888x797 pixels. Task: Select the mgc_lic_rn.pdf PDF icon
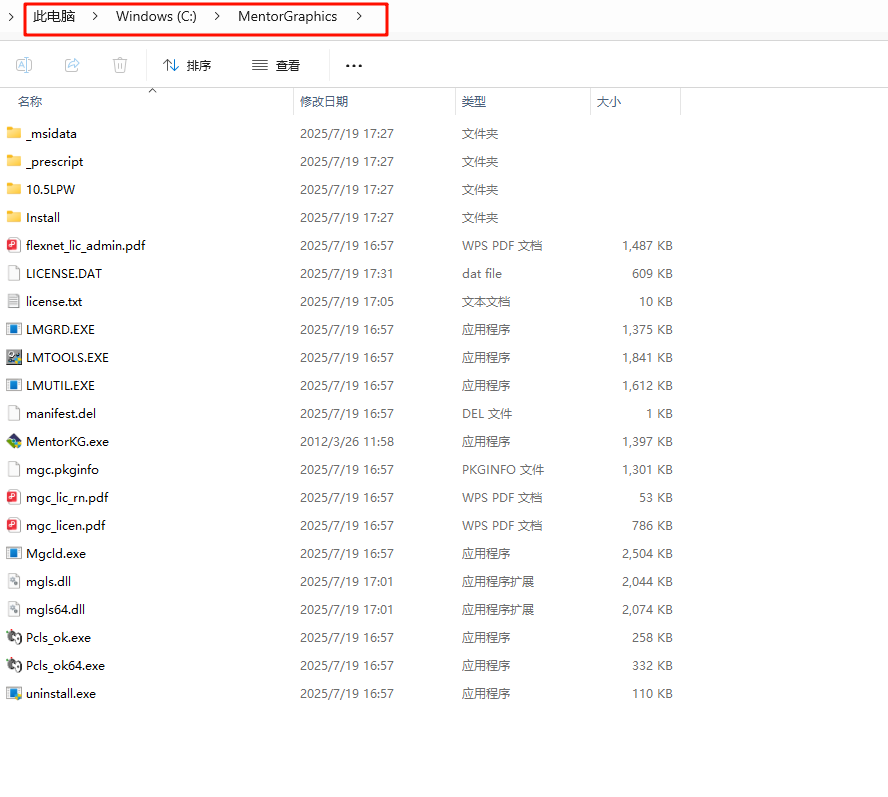[x=14, y=497]
